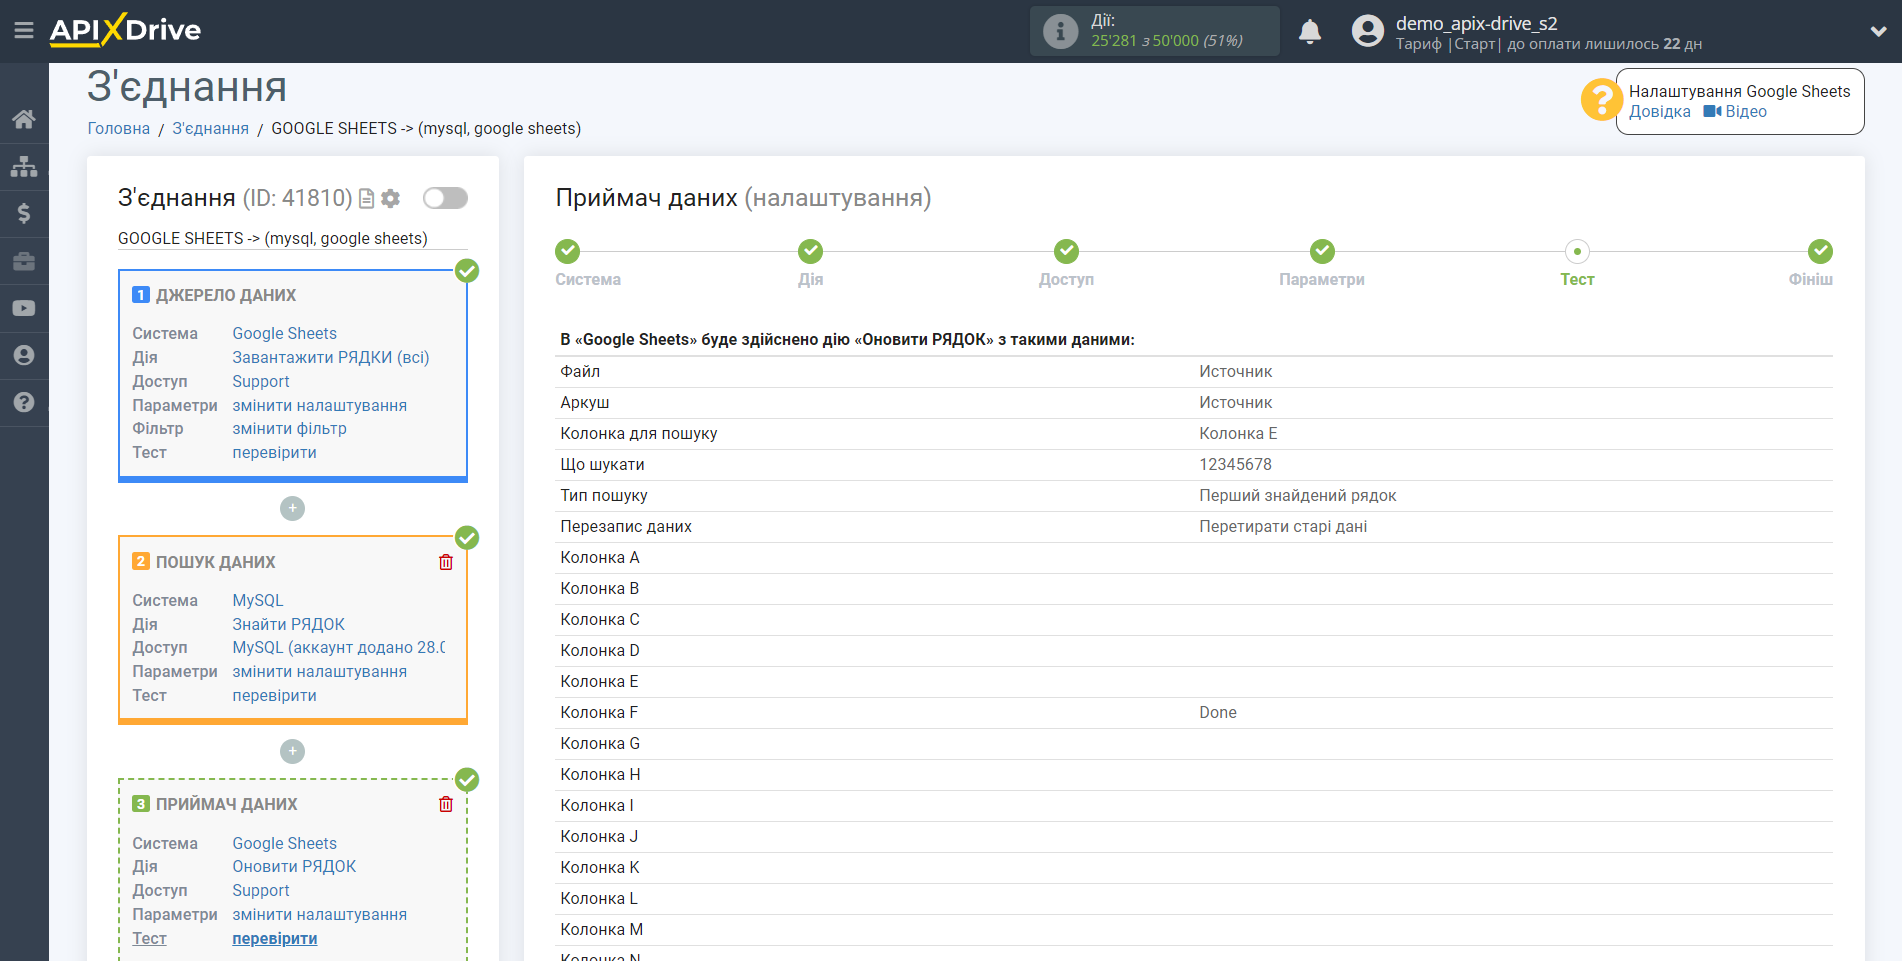This screenshot has width=1902, height=961.
Task: Click the ApiX-Drive logo
Action: tap(125, 30)
